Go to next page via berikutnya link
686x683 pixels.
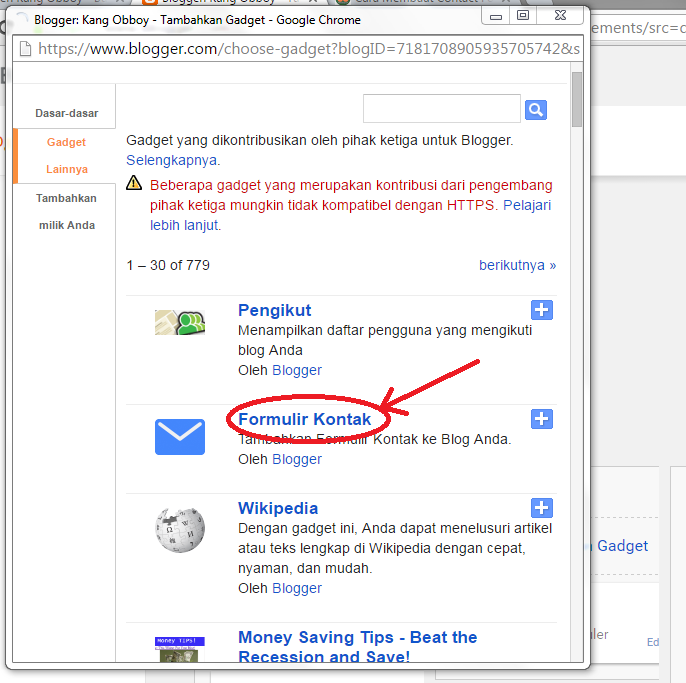point(518,265)
